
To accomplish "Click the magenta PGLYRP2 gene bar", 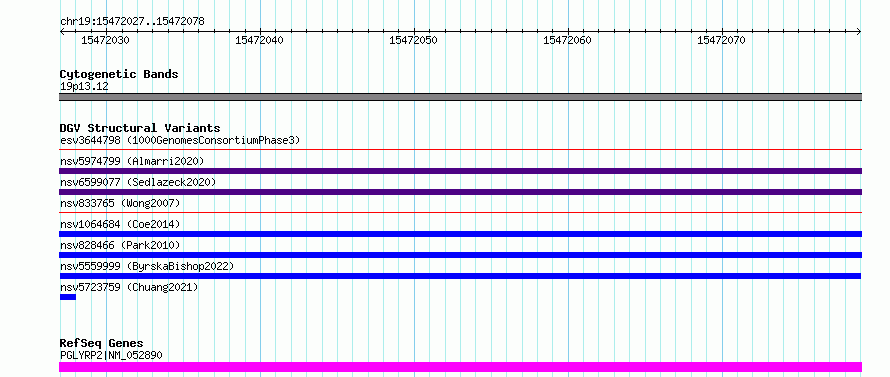I will [460, 367].
